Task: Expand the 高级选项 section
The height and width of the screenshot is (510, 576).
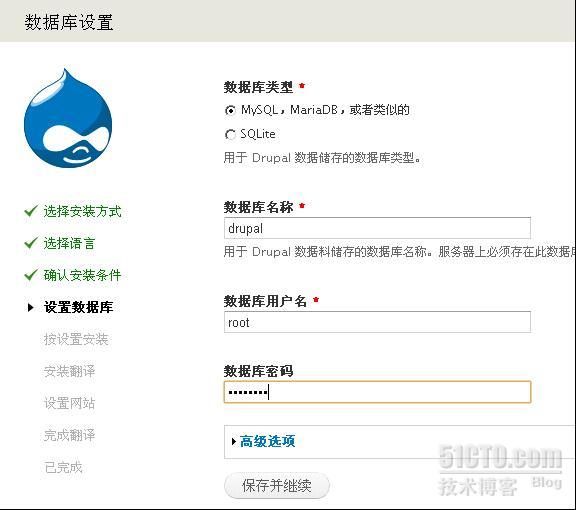Action: [x=267, y=441]
